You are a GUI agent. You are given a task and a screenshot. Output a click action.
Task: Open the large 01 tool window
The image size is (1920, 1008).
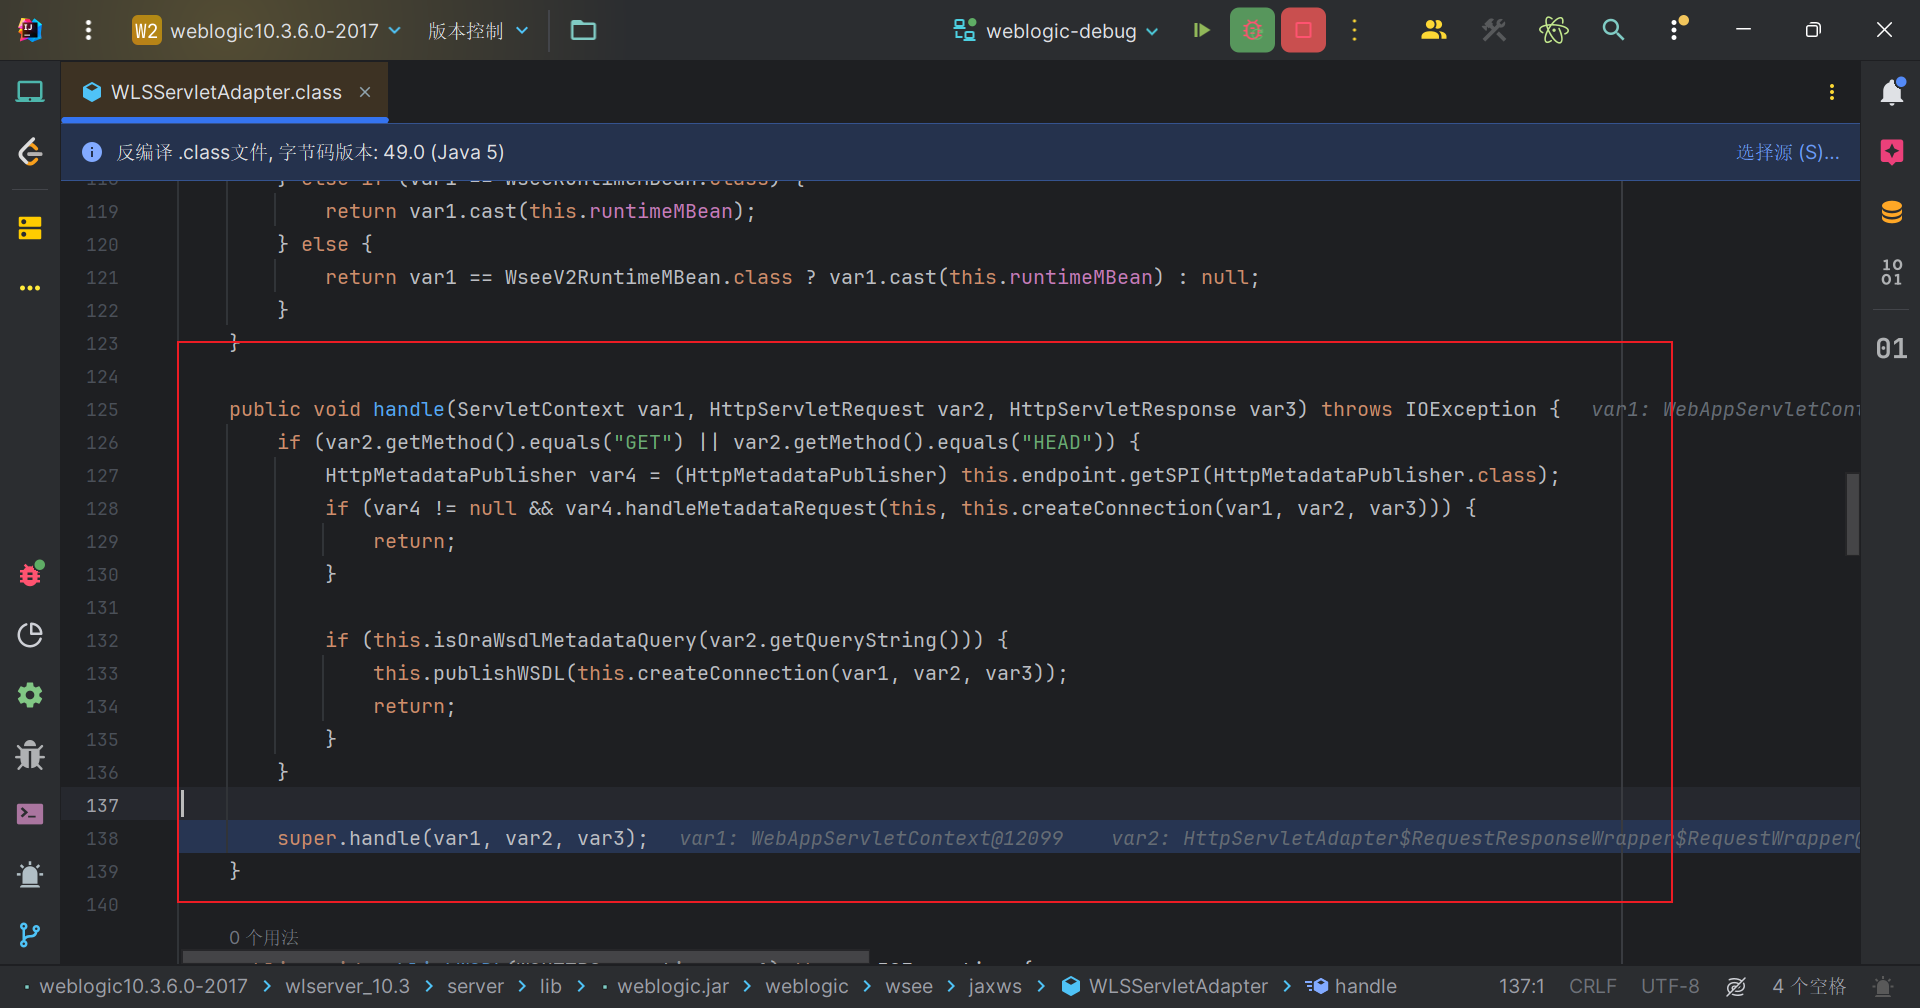tap(1891, 348)
